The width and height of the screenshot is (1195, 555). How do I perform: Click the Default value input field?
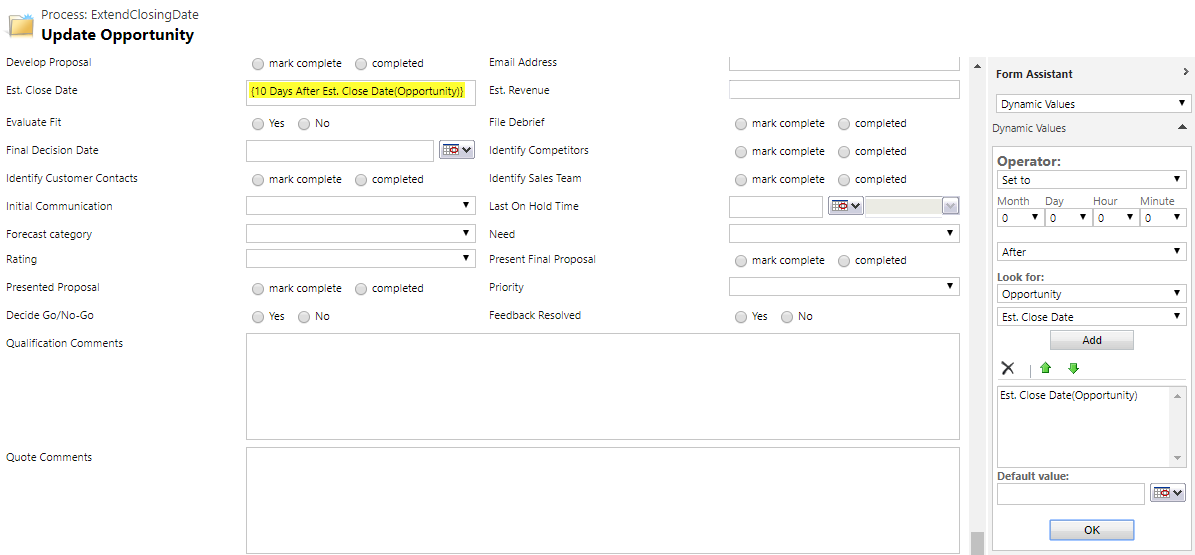click(x=1071, y=494)
